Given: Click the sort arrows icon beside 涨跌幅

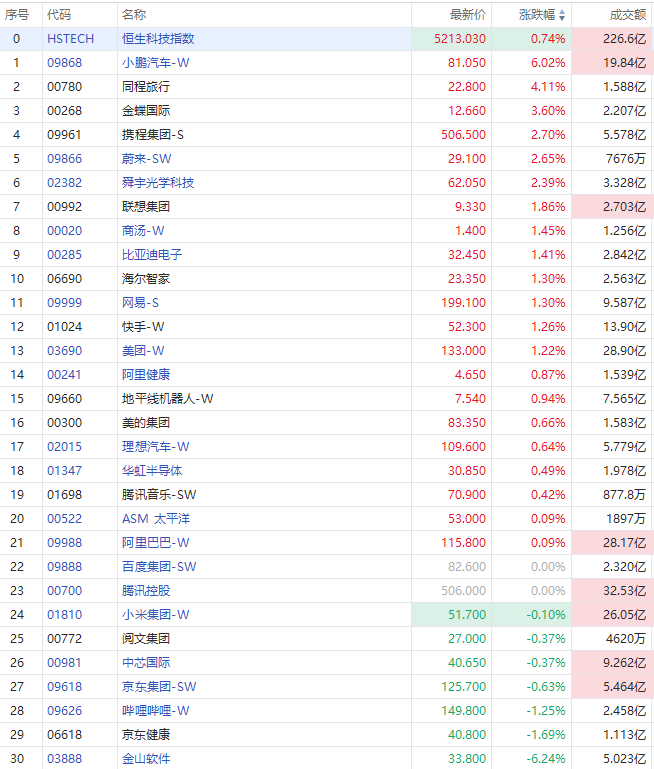Looking at the screenshot, I should coord(561,15).
